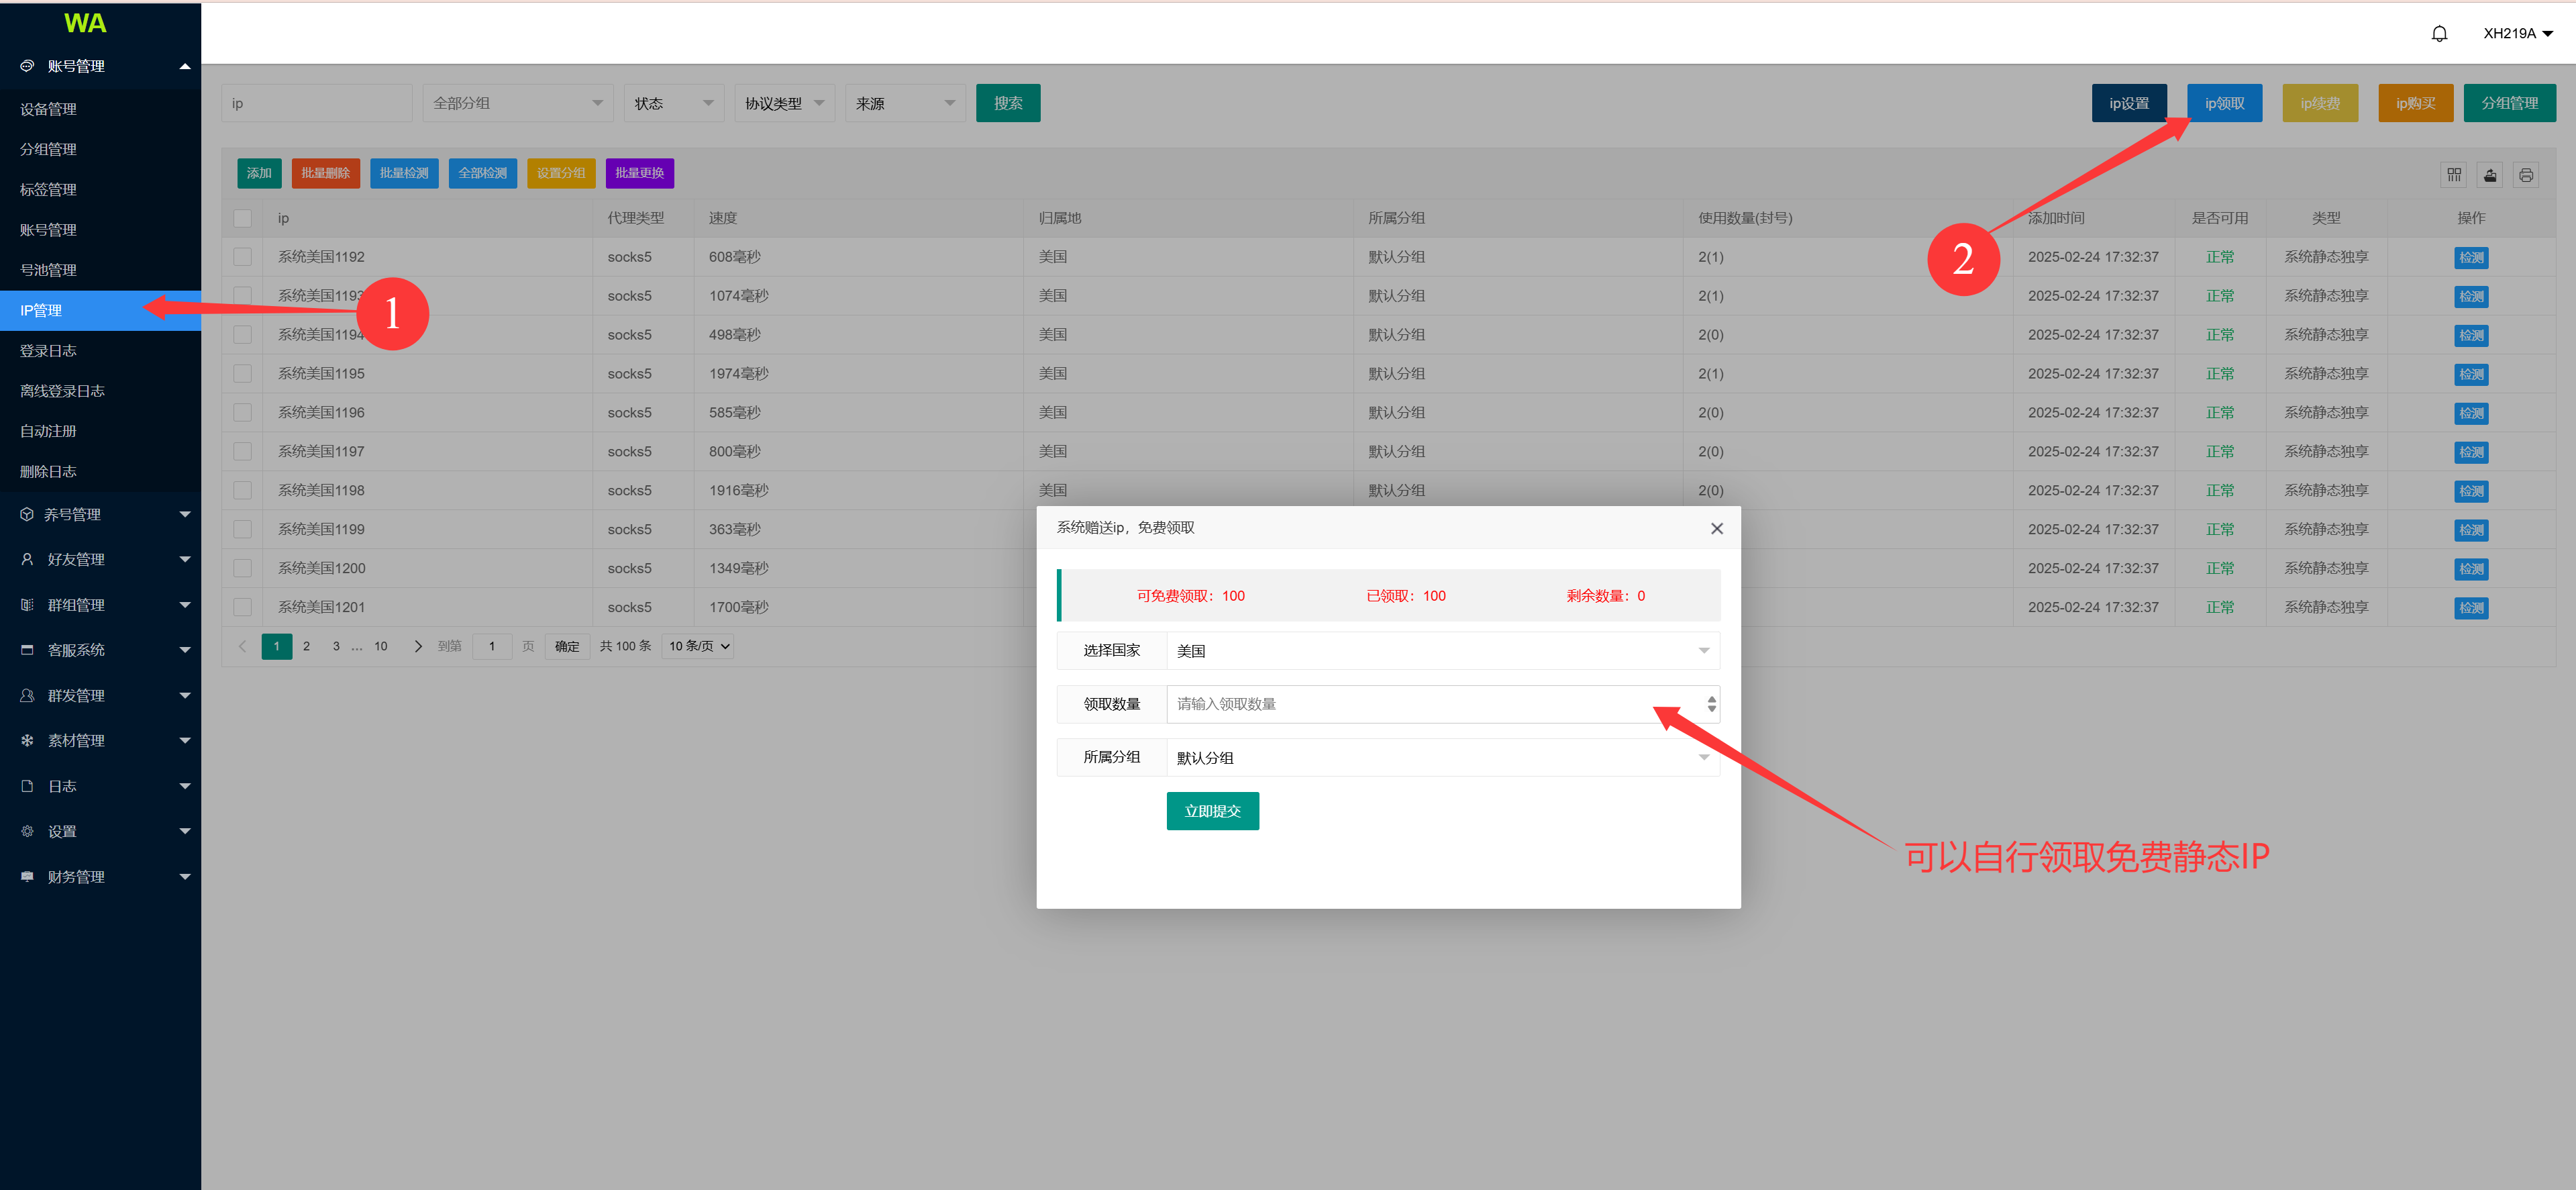Click the 好友管理 person icon in sidebar
This screenshot has width=2576, height=1190.
27,559
